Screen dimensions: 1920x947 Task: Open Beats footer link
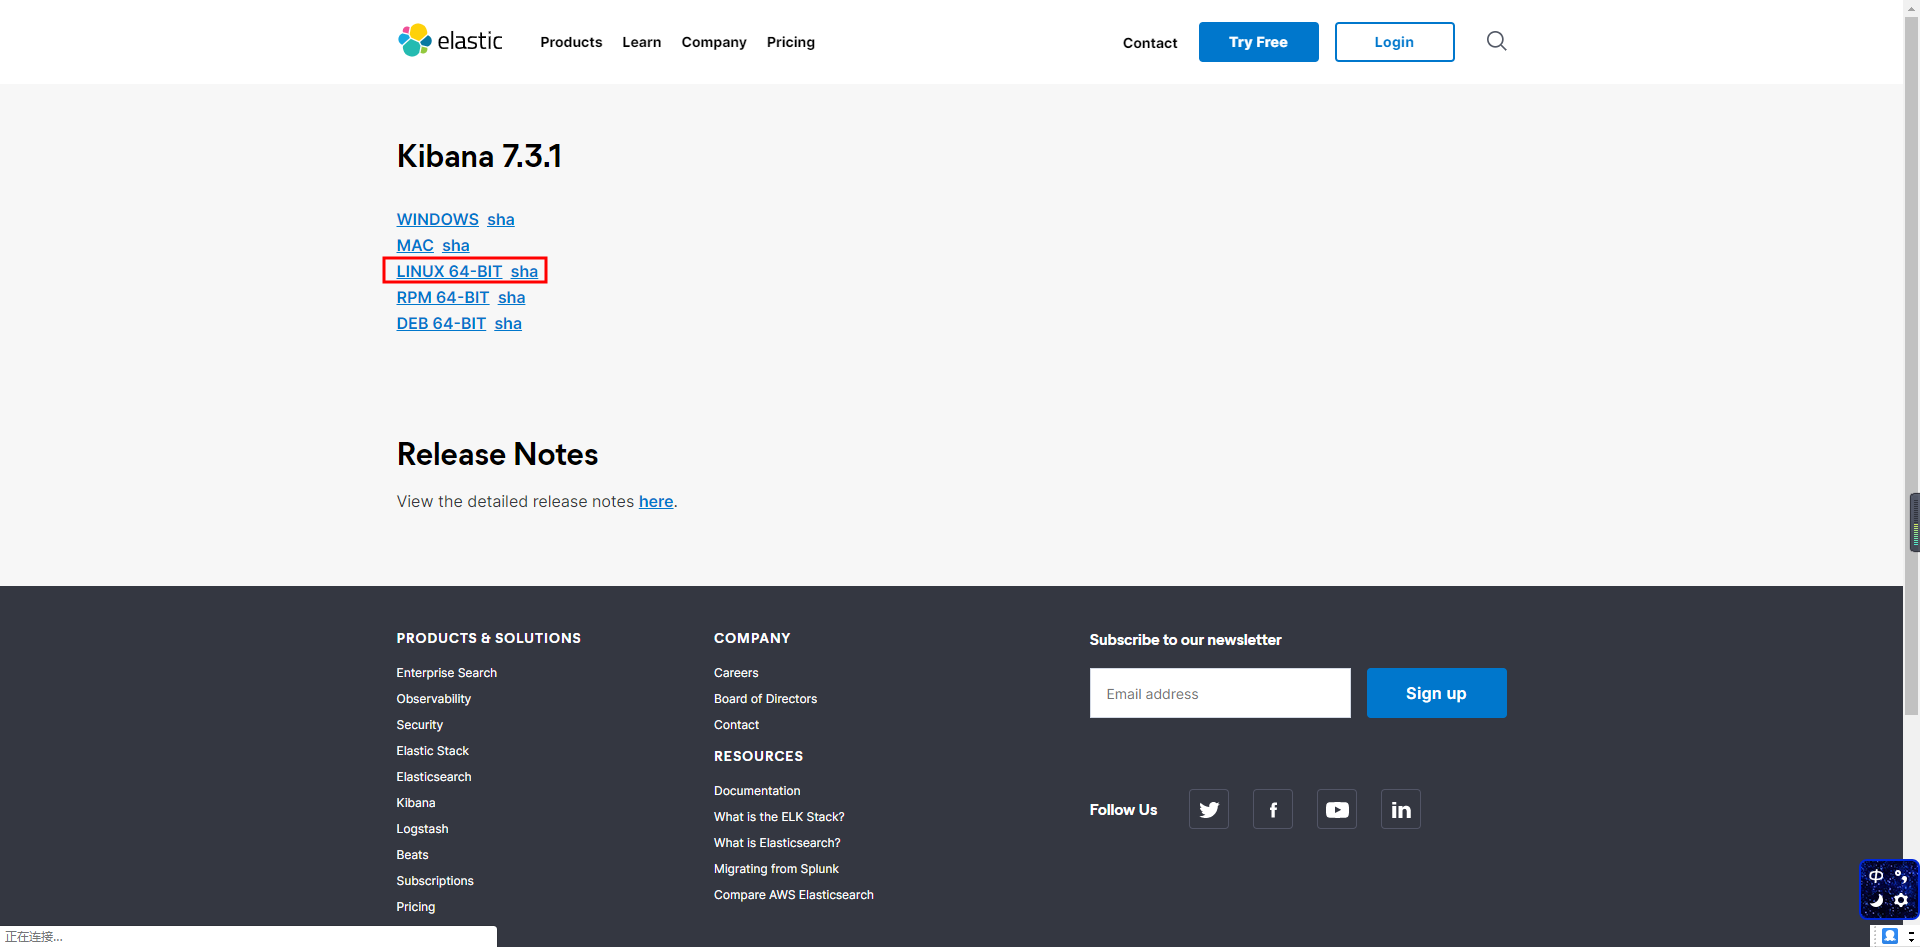pos(412,855)
